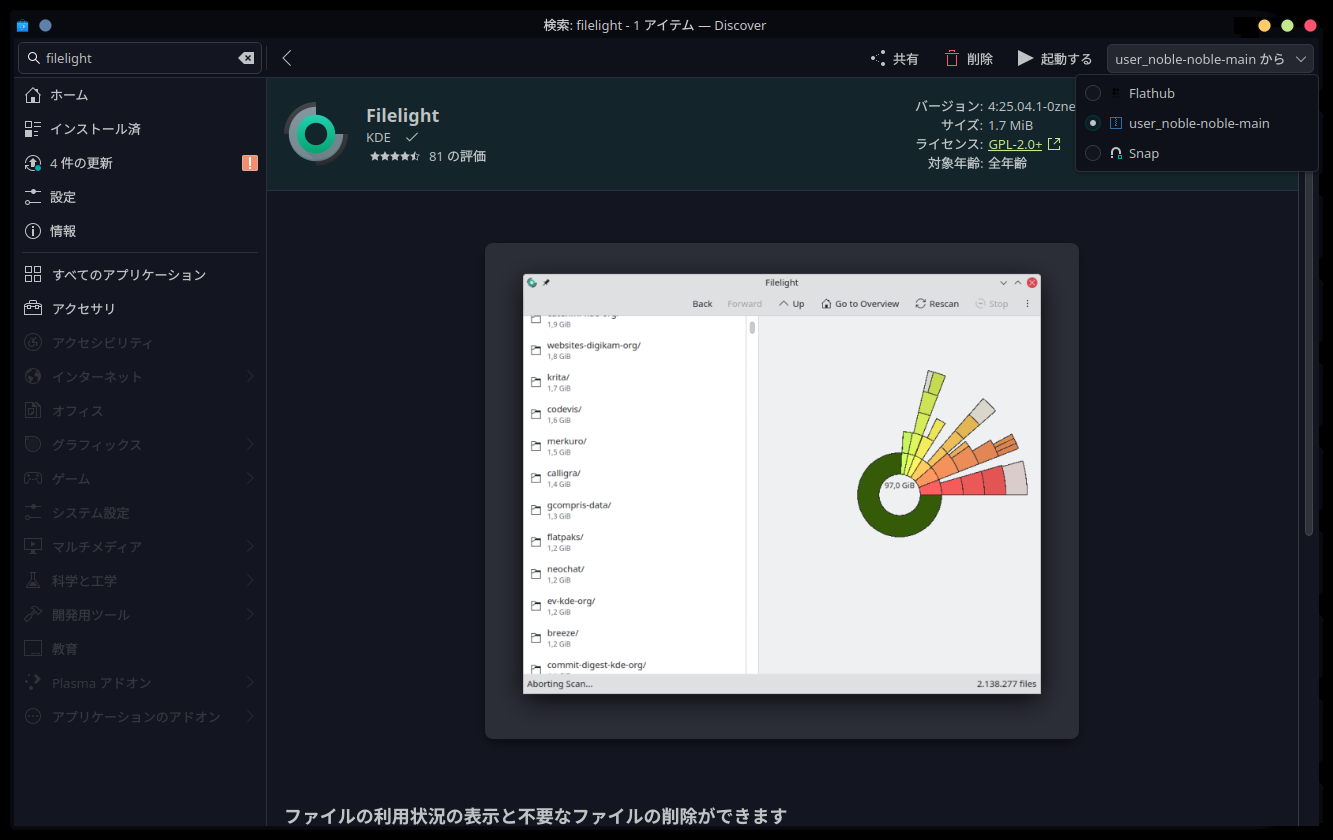Click the 起動する launch button
The height and width of the screenshot is (840, 1333).
point(1055,59)
